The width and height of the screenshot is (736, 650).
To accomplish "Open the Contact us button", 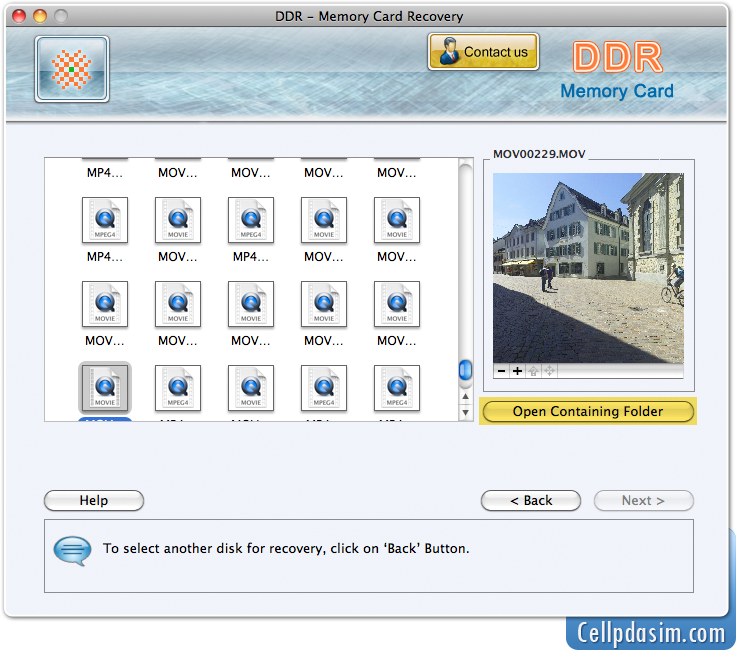I will pos(483,52).
